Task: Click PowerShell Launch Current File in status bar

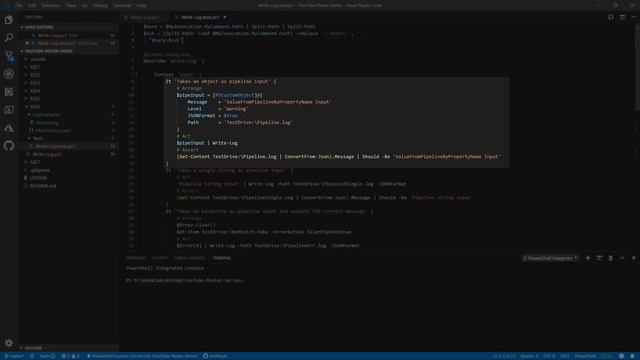Action: pos(142,356)
